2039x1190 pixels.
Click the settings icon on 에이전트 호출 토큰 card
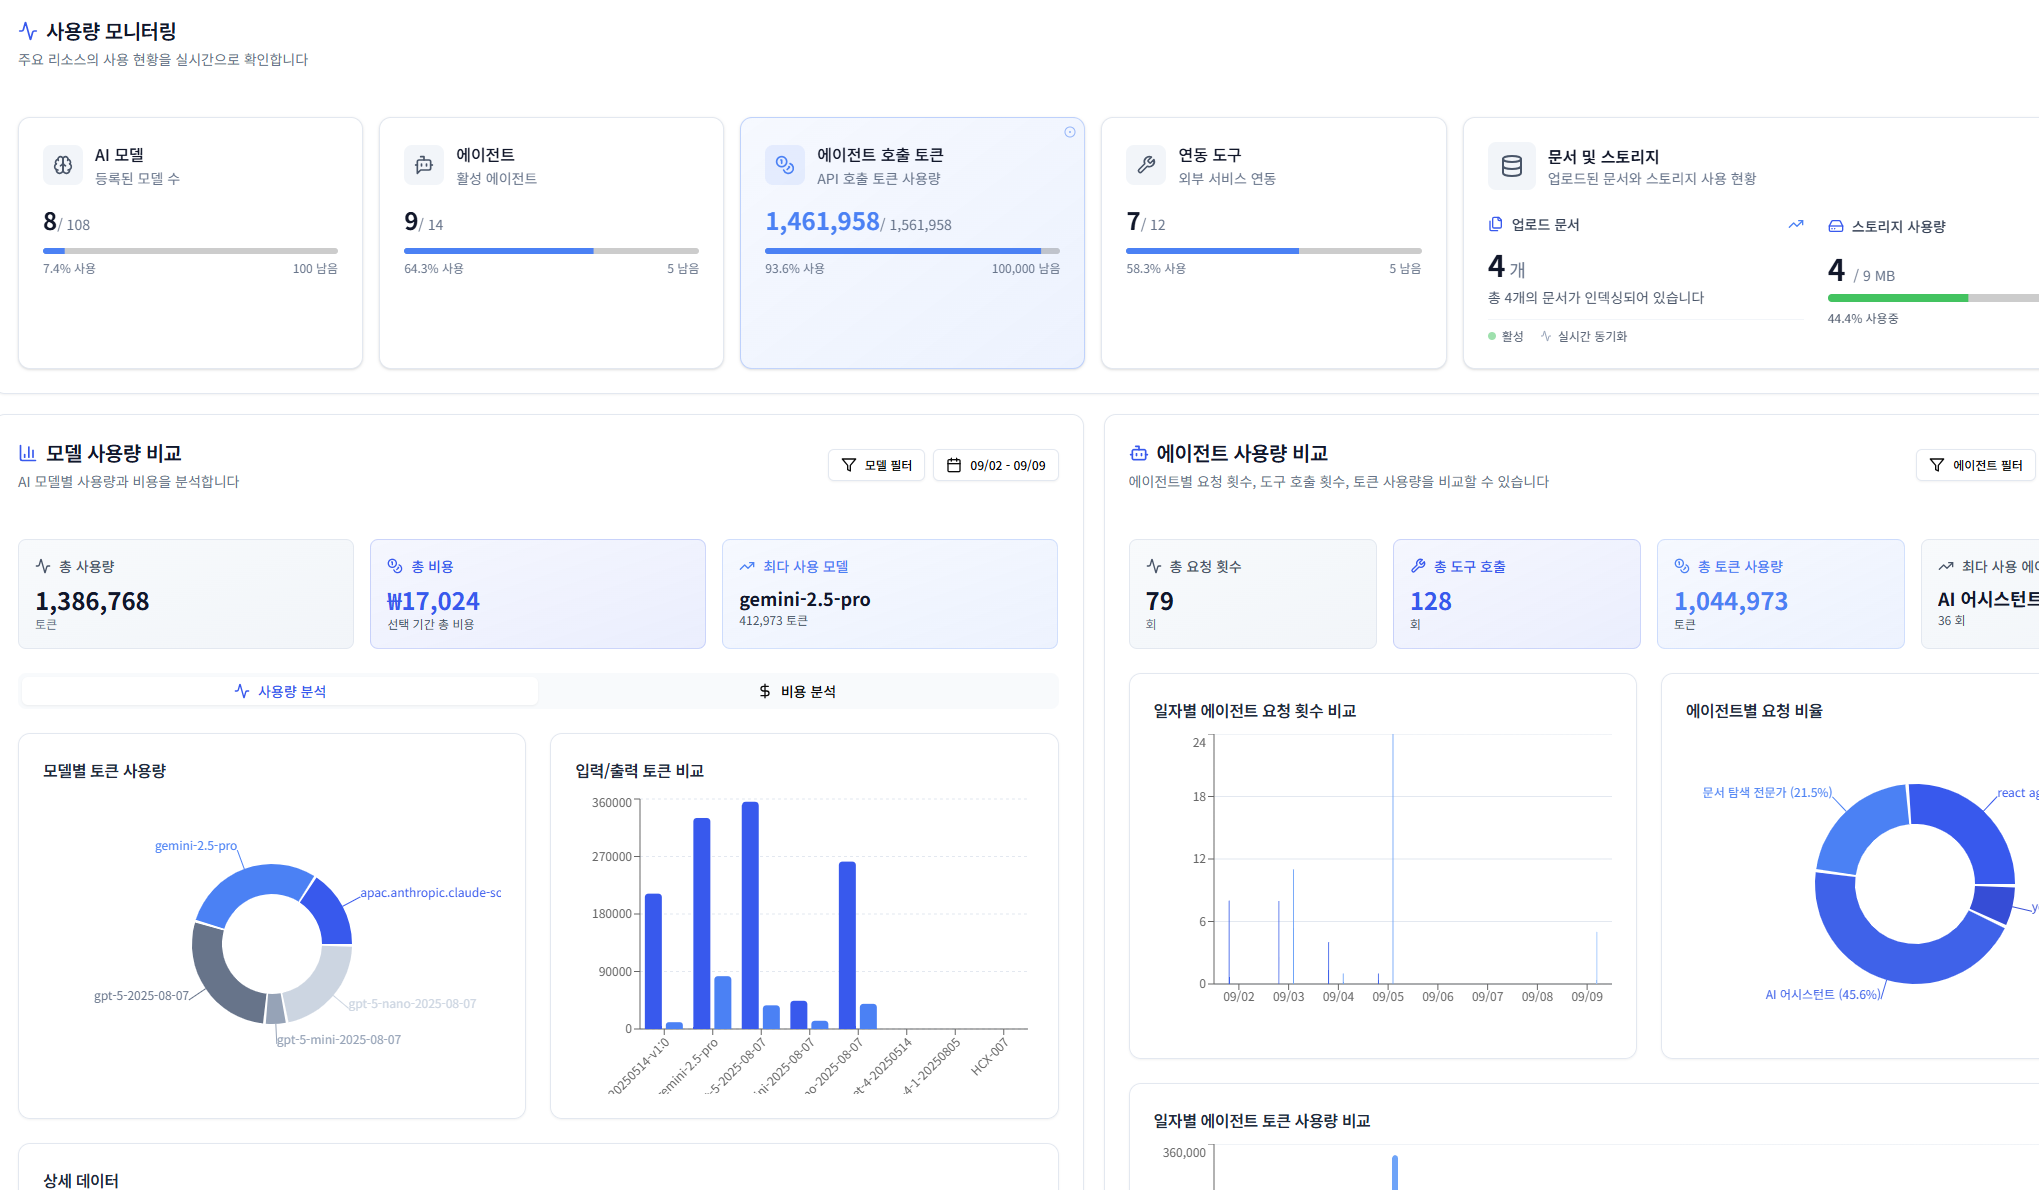[1070, 131]
